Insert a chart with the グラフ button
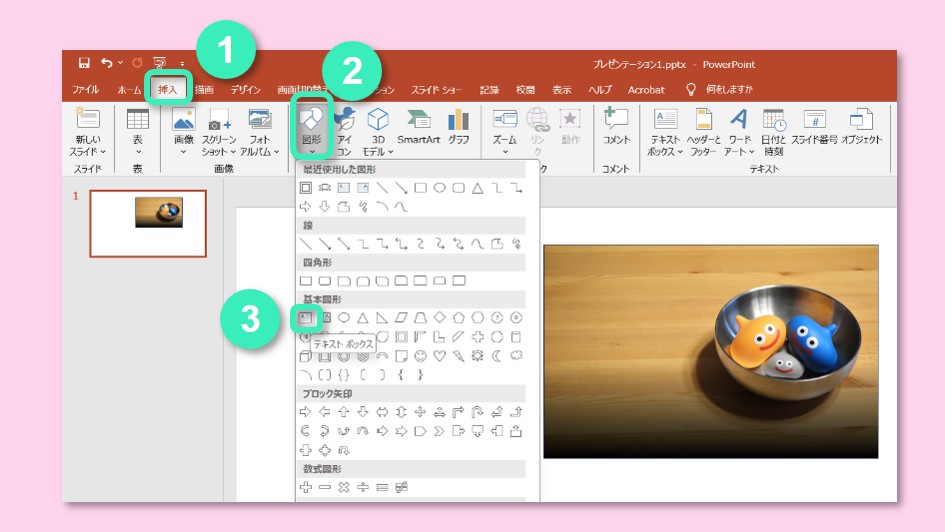Image resolution: width=945 pixels, height=532 pixels. [x=458, y=127]
